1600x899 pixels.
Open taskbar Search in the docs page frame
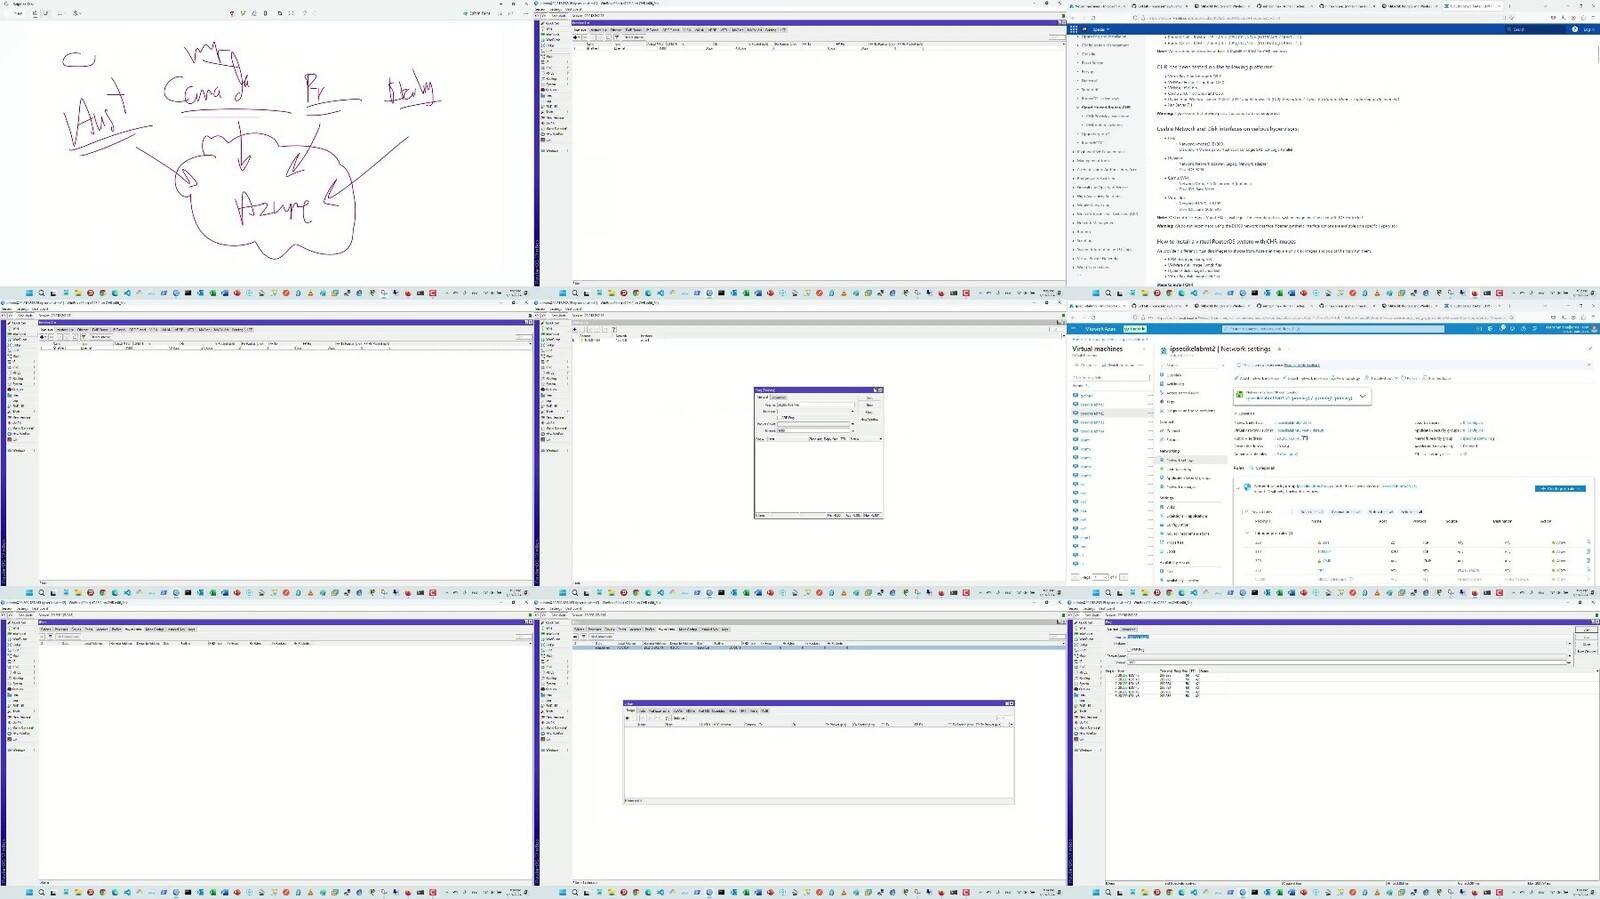coord(1108,293)
